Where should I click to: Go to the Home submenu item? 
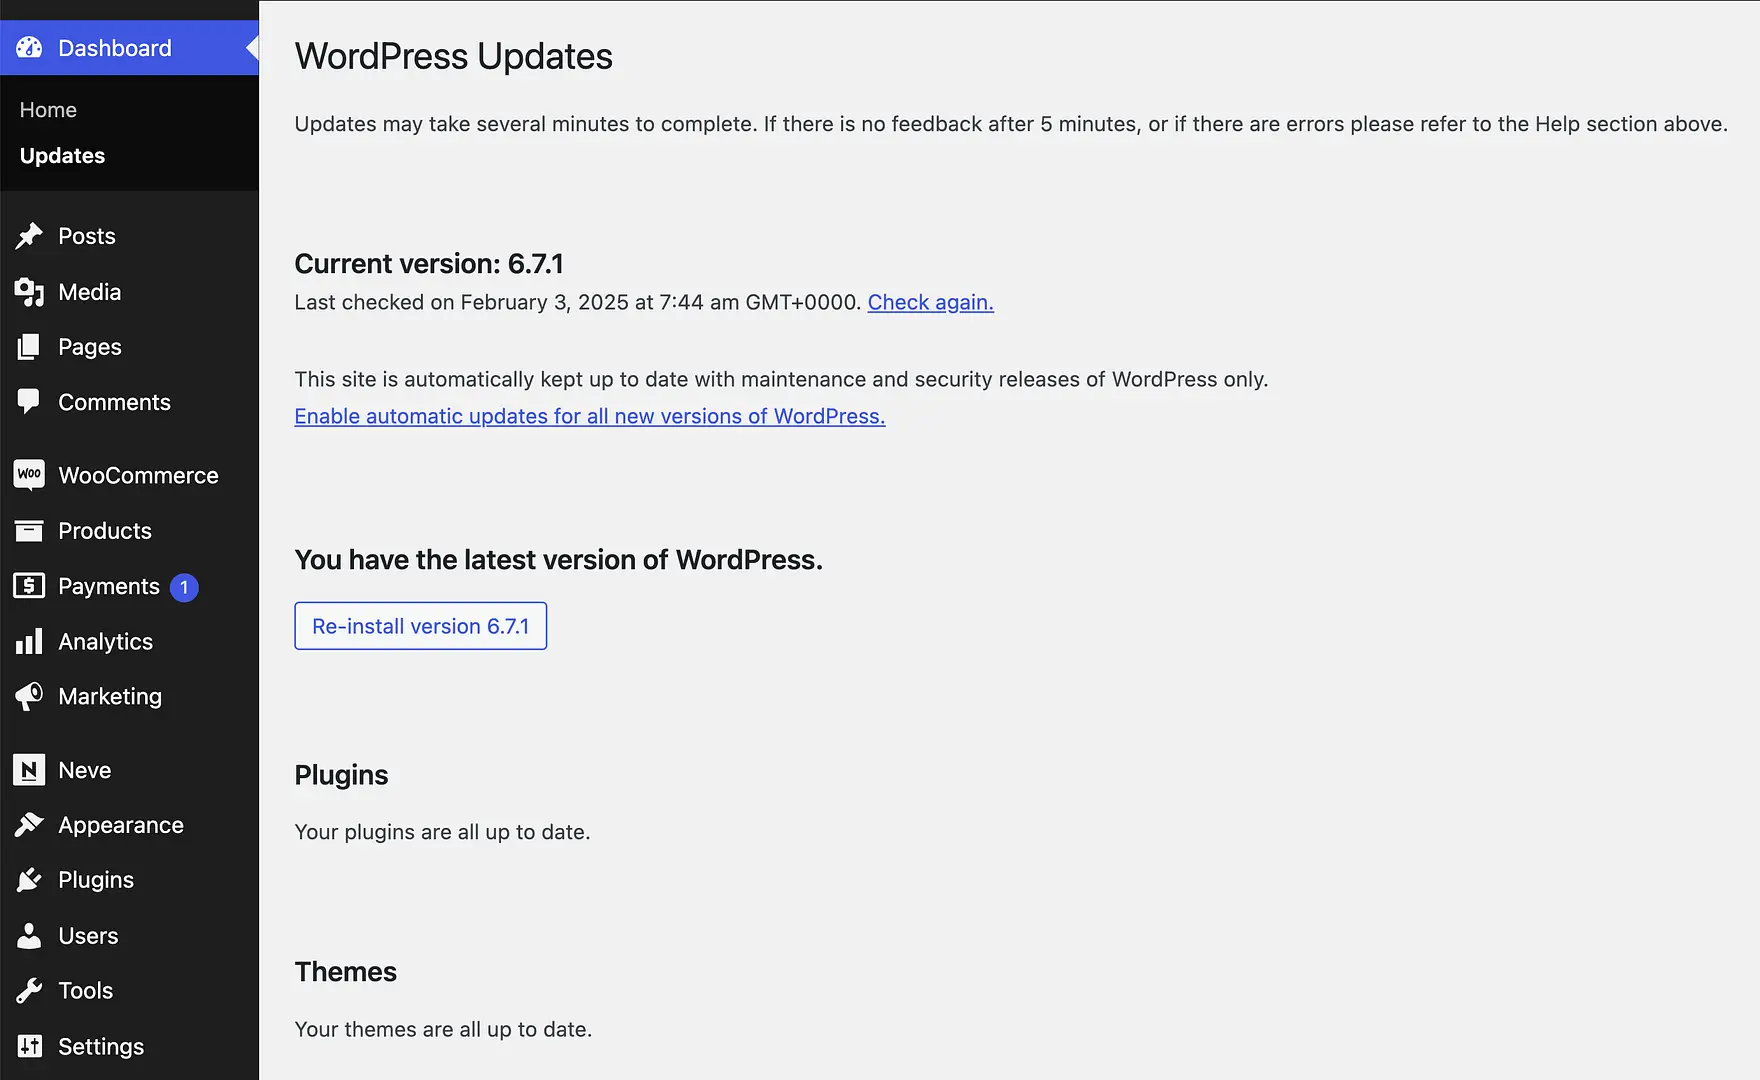point(47,109)
